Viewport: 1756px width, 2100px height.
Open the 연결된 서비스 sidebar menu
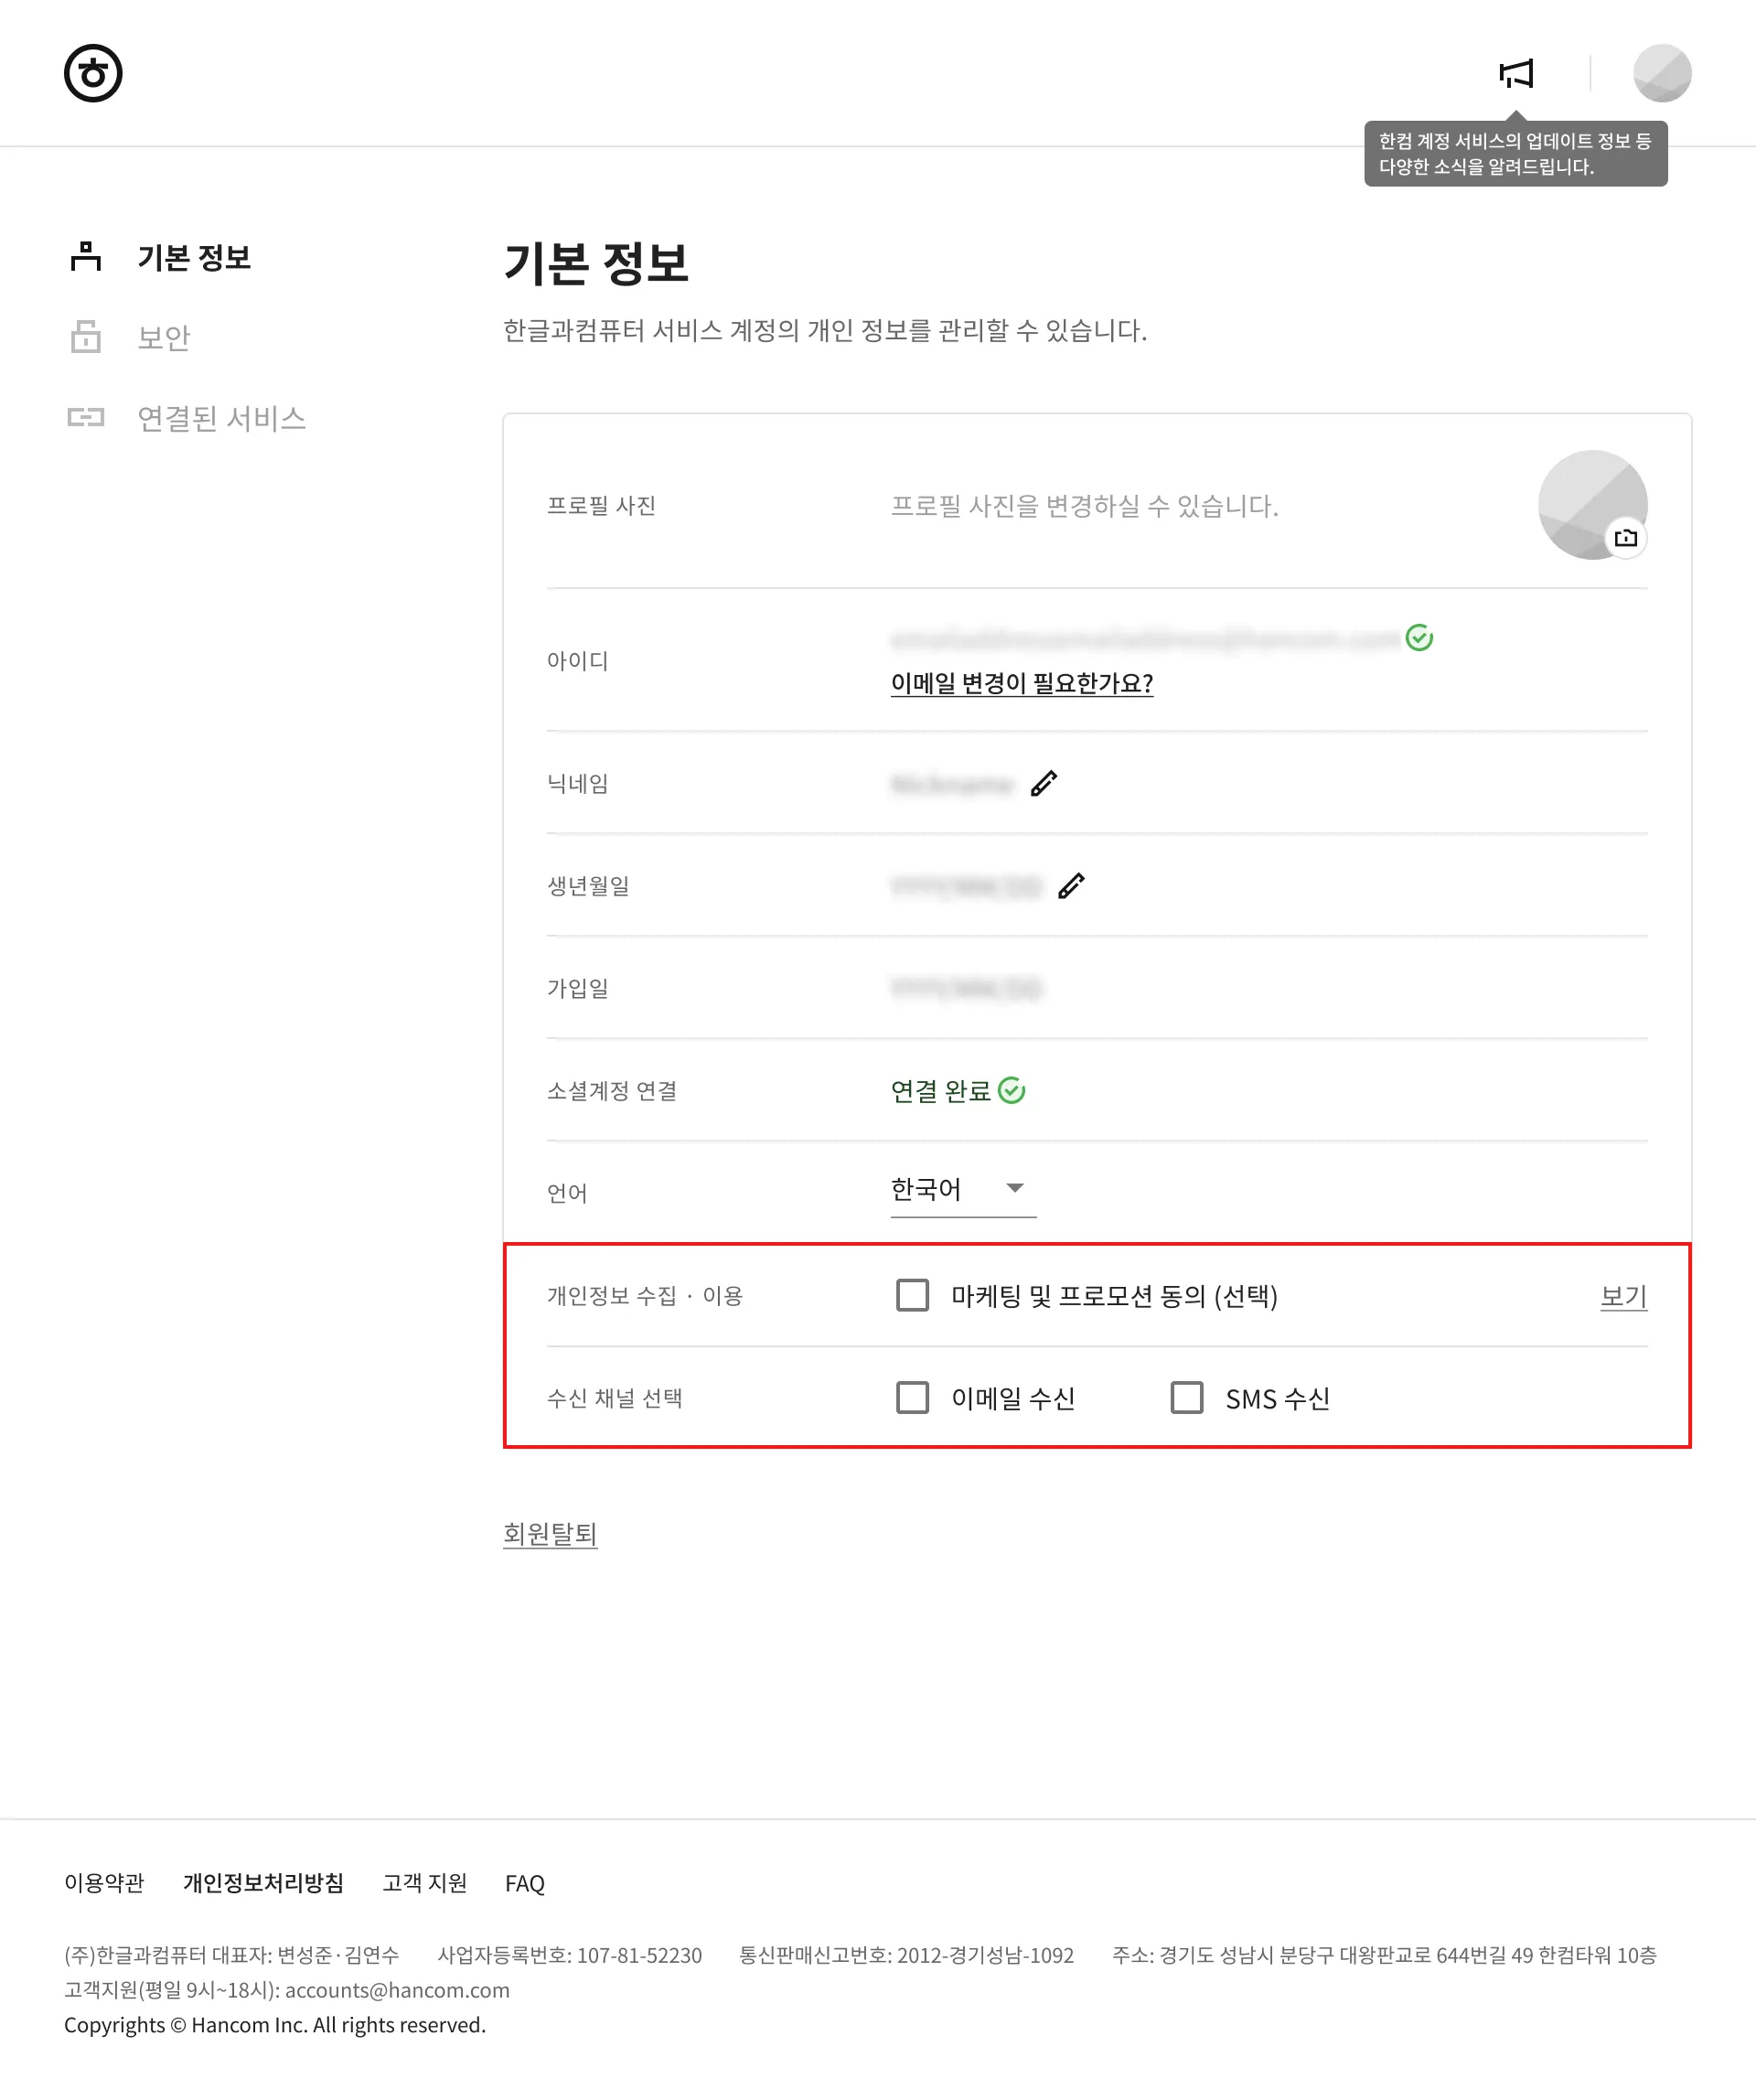tap(221, 418)
